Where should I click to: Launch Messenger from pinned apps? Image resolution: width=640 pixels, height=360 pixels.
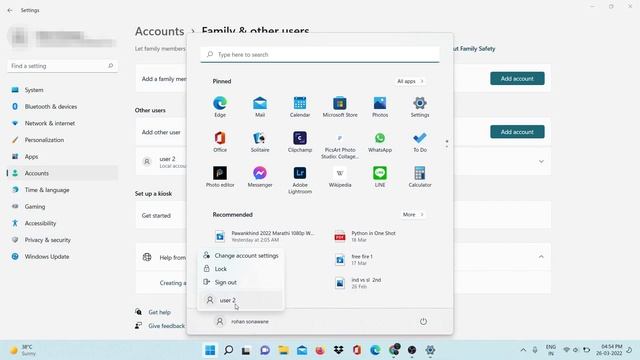pos(260,177)
